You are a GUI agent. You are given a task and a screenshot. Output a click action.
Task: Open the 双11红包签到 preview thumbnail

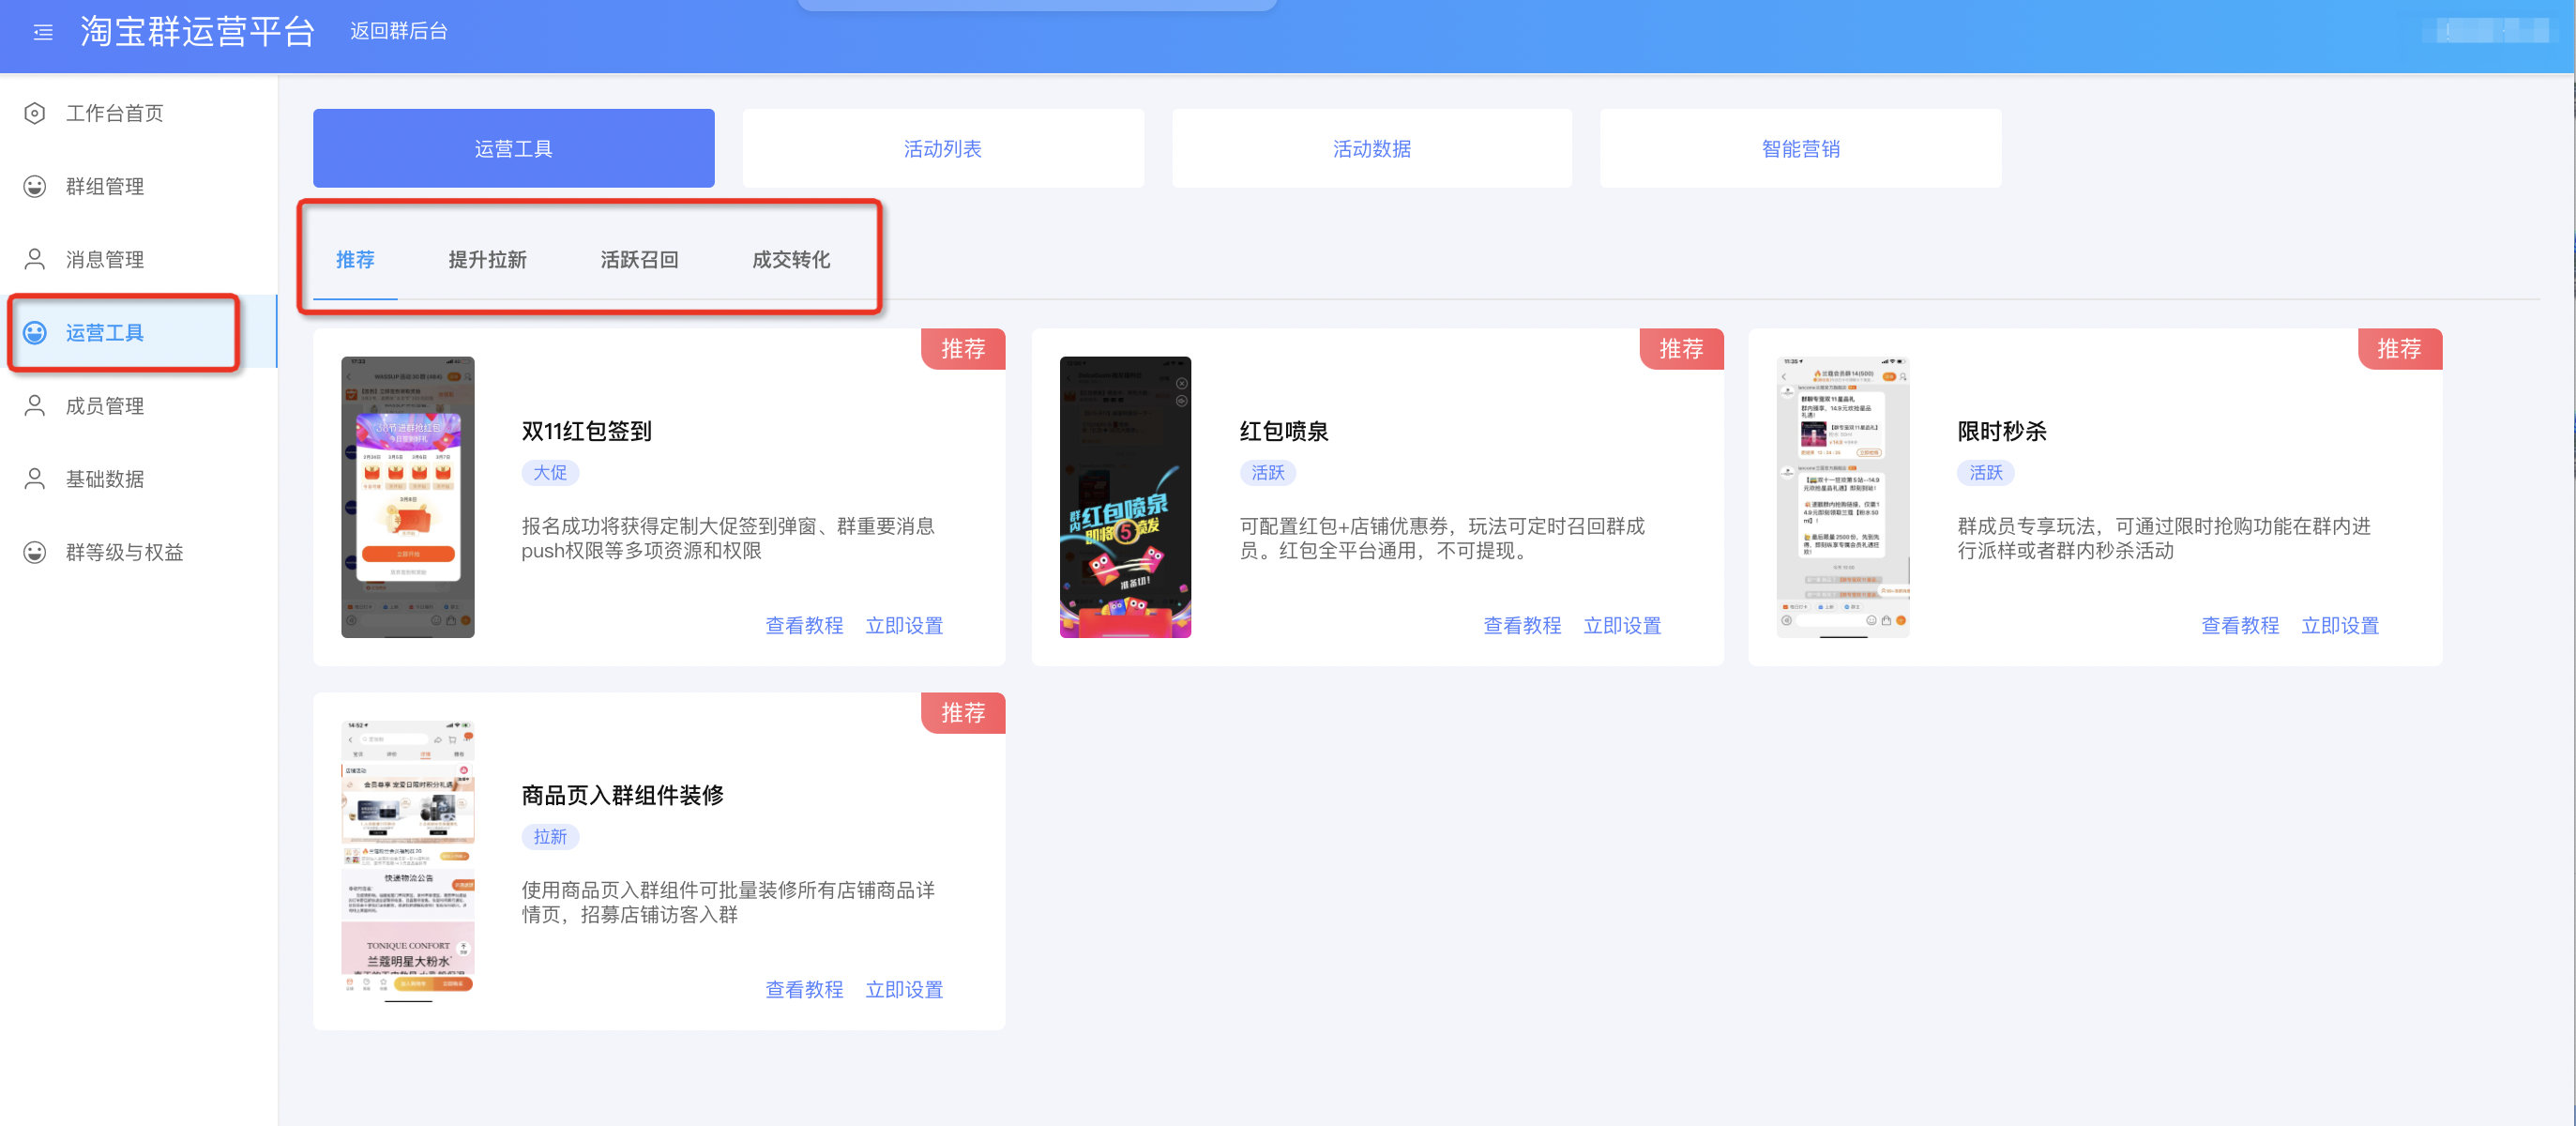(408, 497)
